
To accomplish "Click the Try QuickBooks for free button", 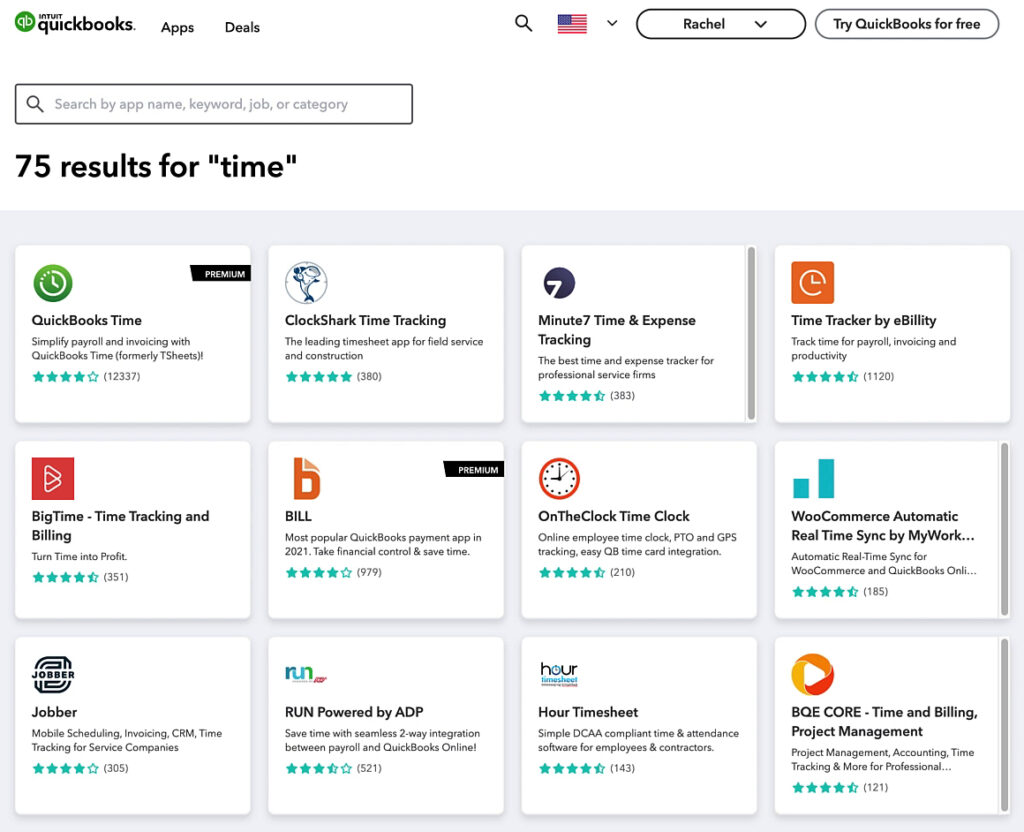I will point(906,23).
